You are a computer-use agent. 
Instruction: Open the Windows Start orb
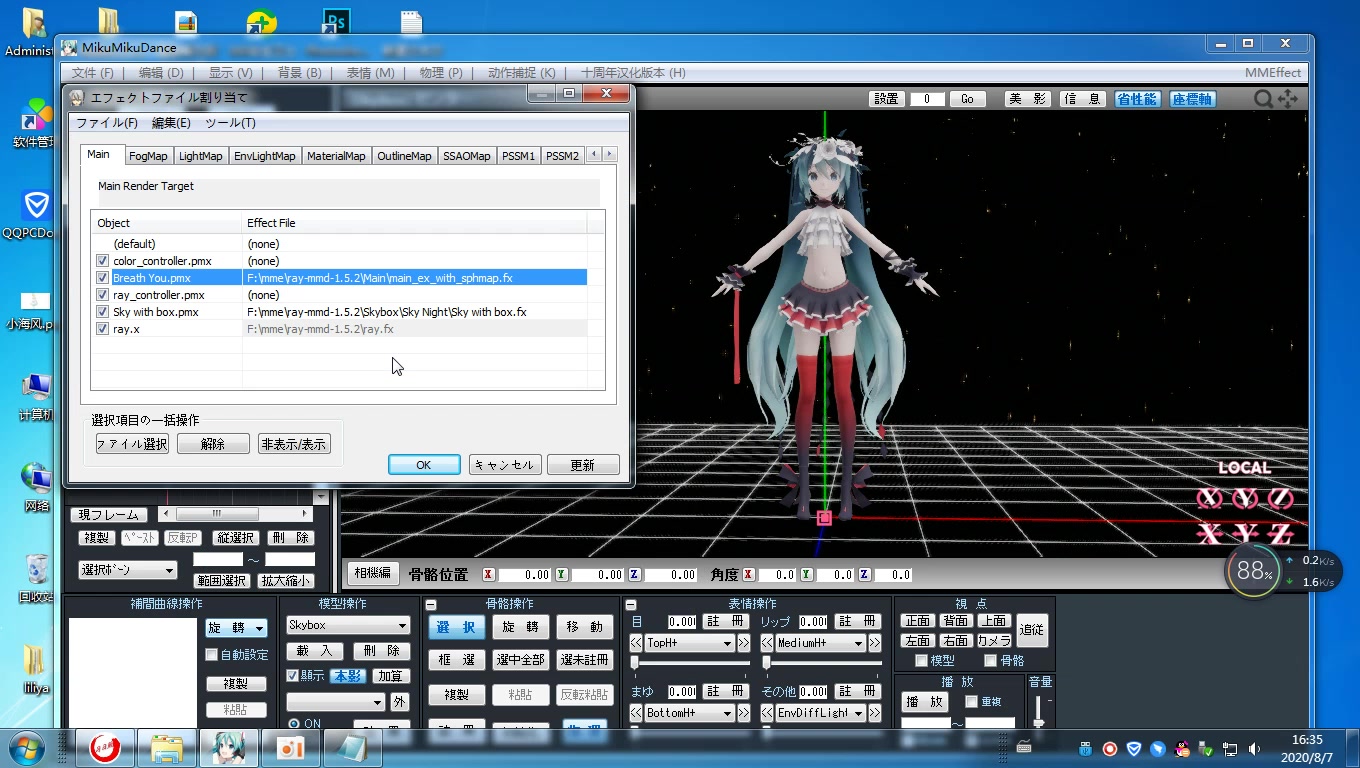click(x=26, y=748)
